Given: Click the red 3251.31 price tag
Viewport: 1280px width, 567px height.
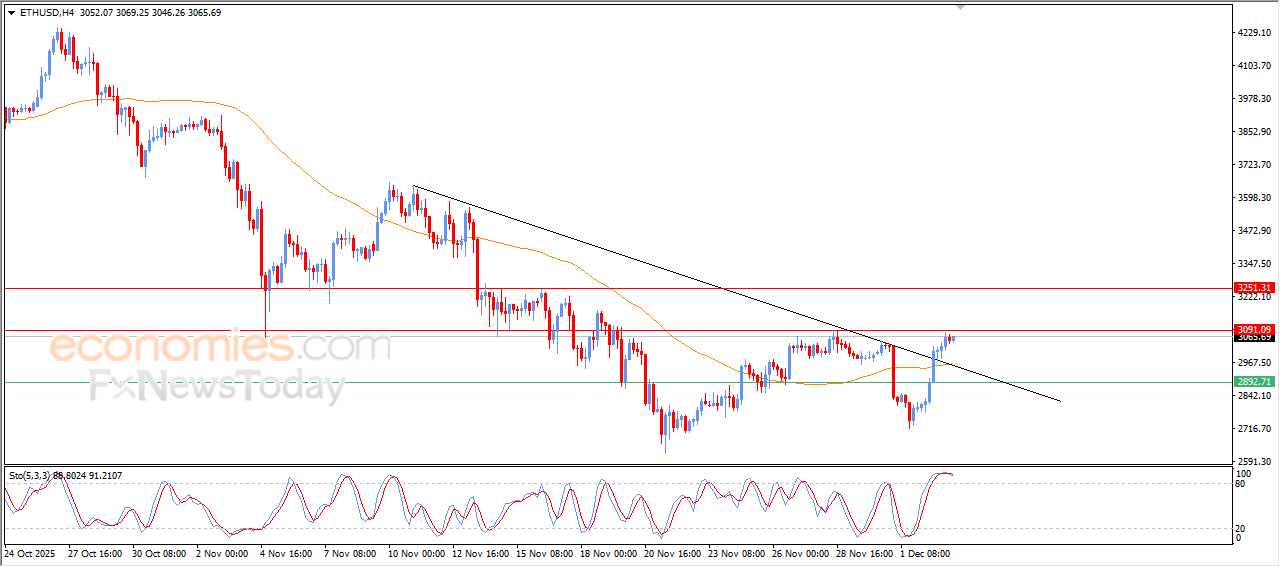Looking at the screenshot, I should point(1253,288).
